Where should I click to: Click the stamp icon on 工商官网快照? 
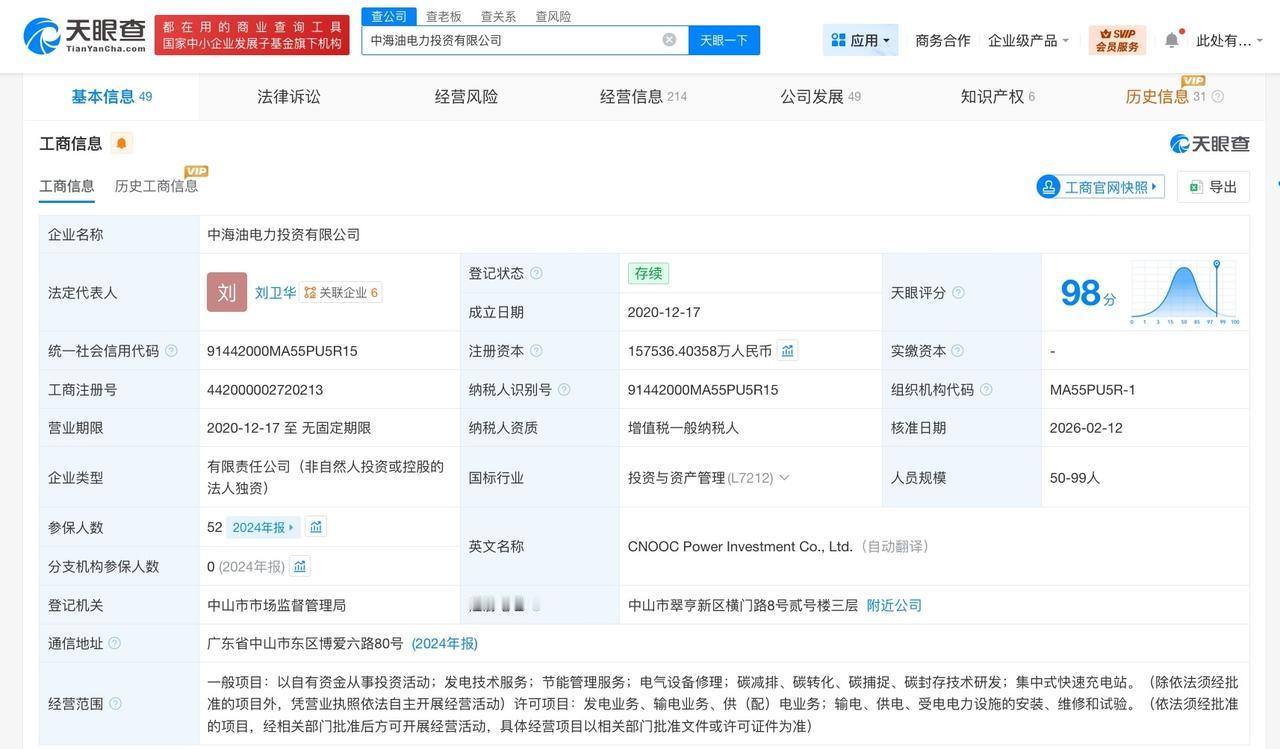click(x=1049, y=186)
